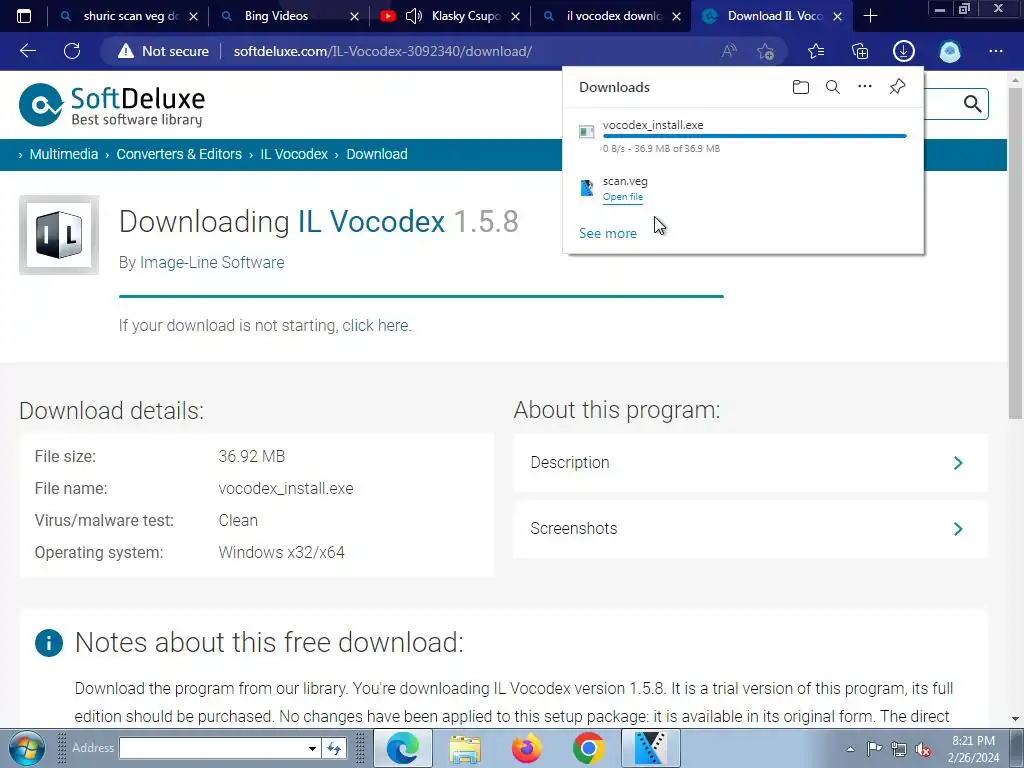Click the taskbar Address go button
Screen dimensions: 1024x768
point(334,748)
